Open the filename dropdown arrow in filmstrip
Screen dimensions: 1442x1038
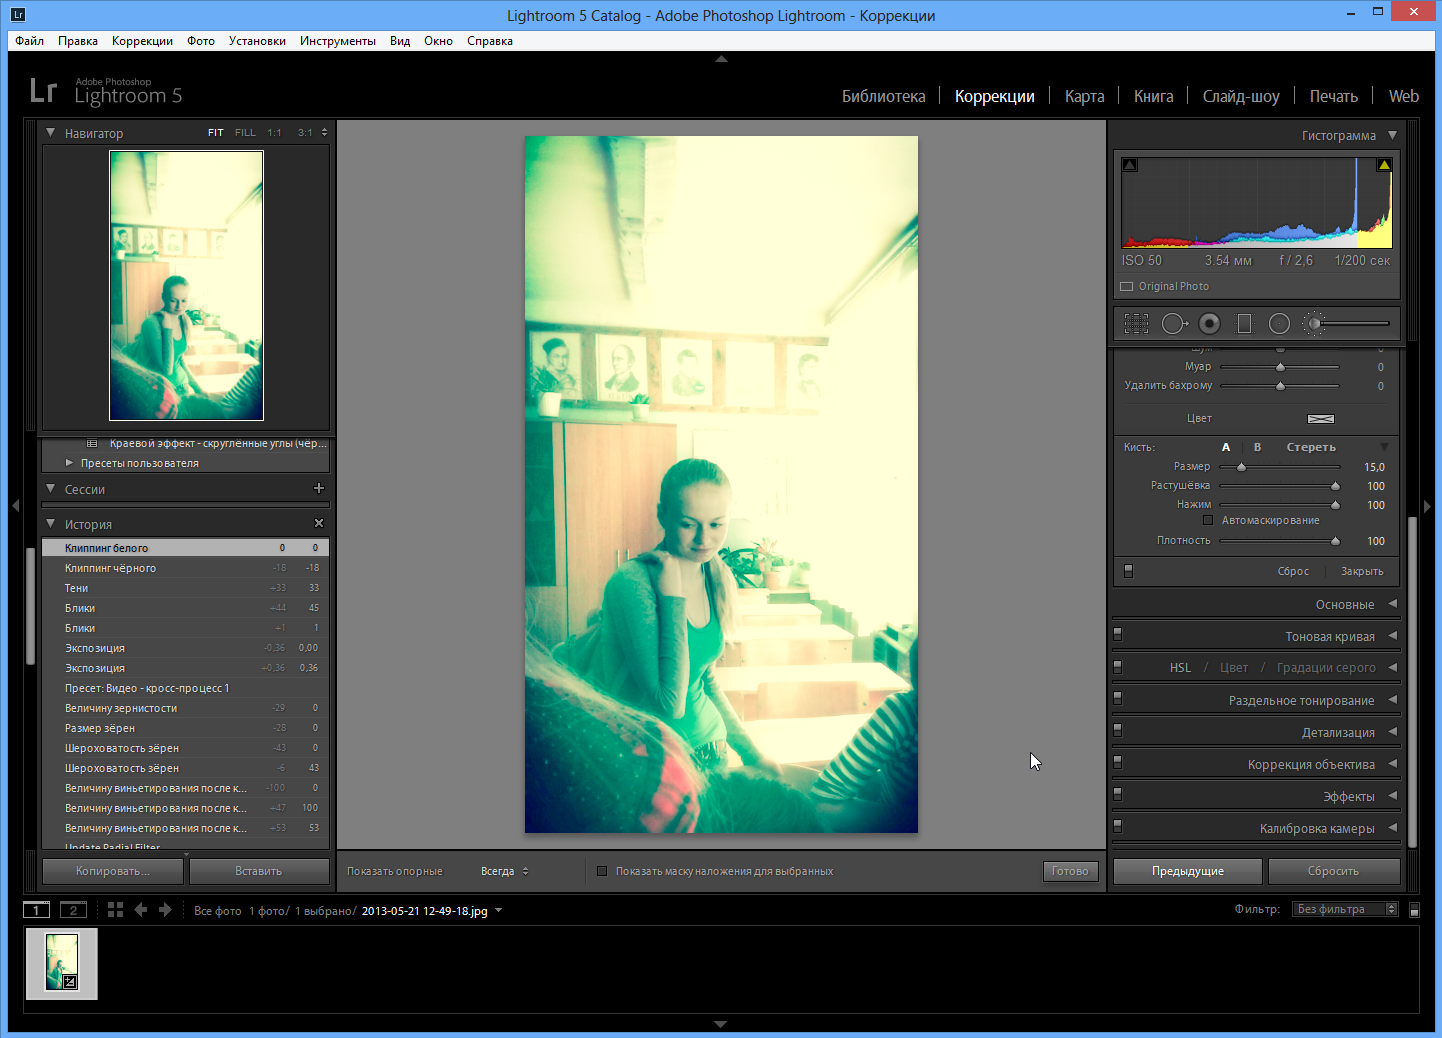498,911
